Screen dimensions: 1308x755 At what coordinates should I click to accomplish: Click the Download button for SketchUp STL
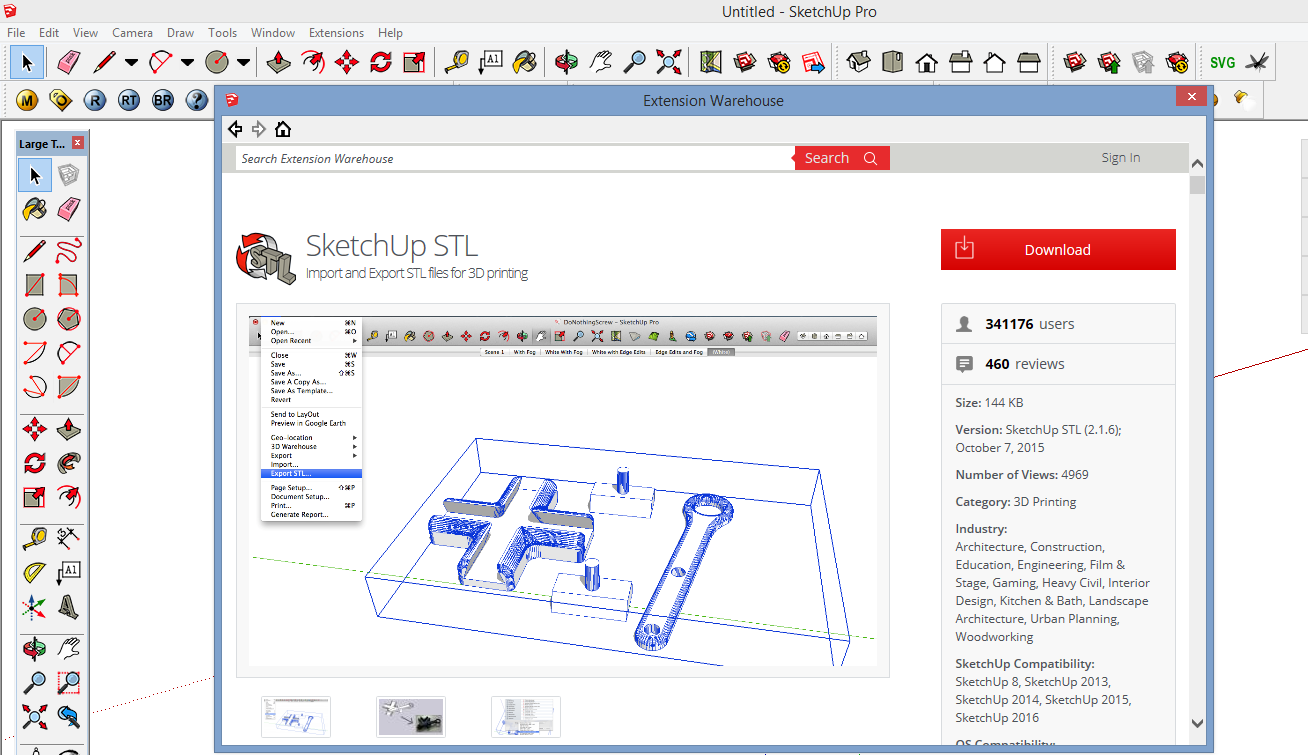pos(1057,249)
